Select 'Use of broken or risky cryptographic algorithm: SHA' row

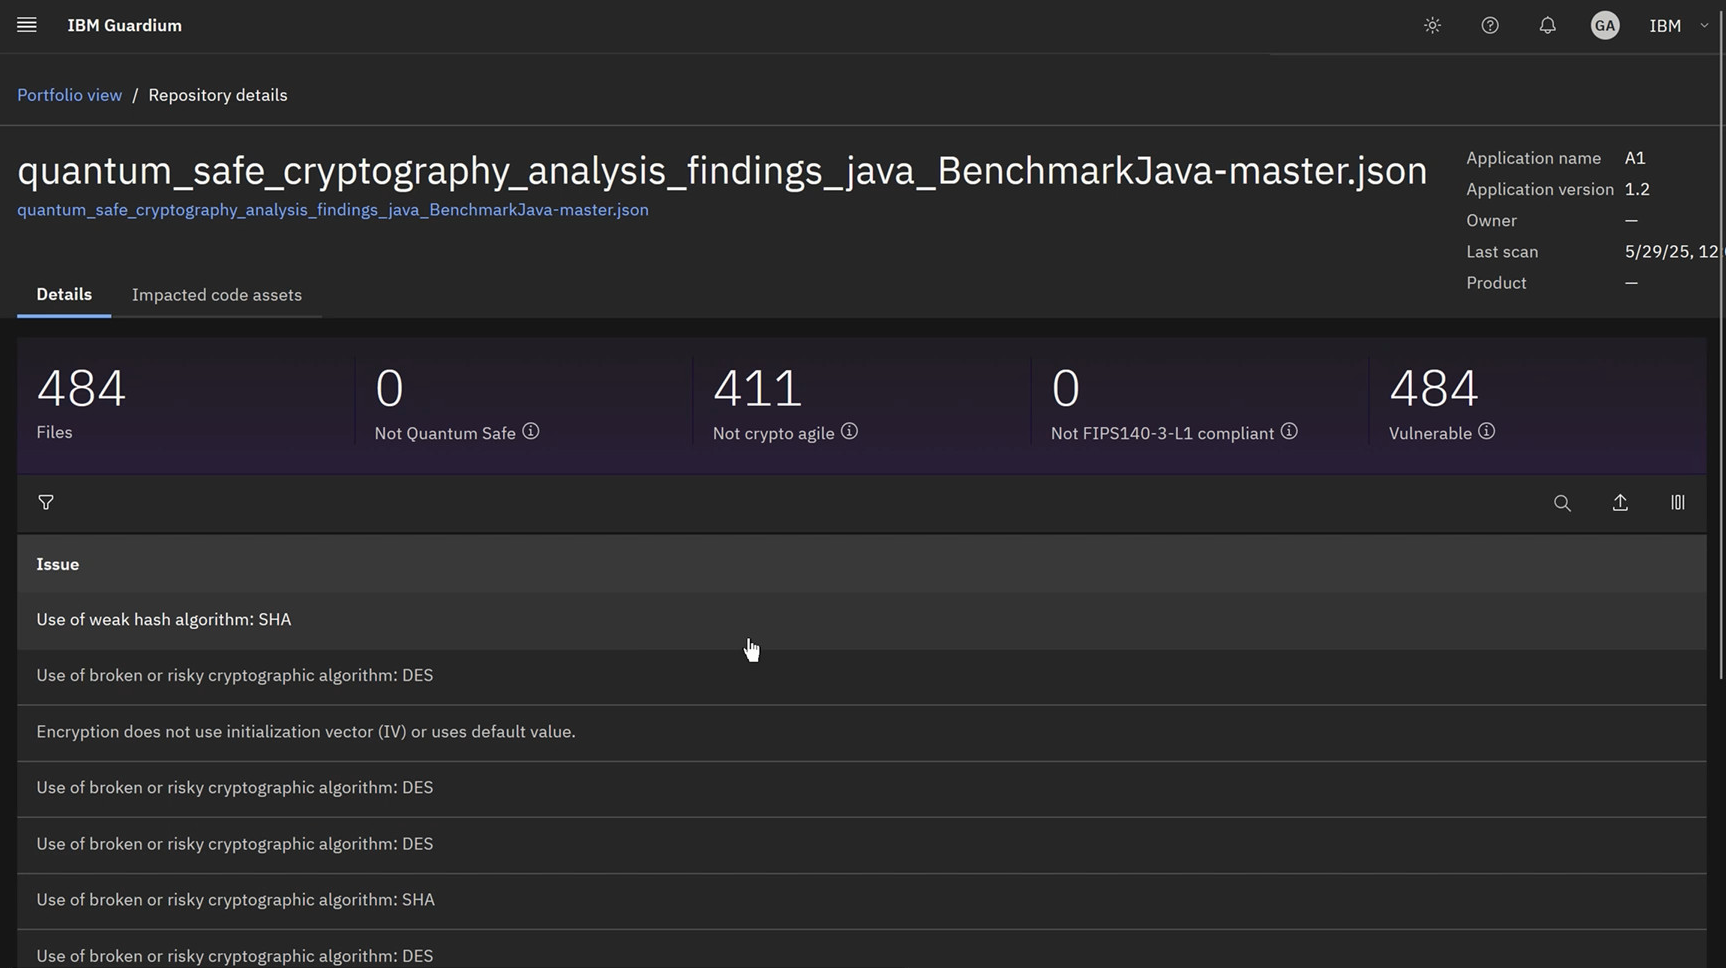tap(862, 900)
